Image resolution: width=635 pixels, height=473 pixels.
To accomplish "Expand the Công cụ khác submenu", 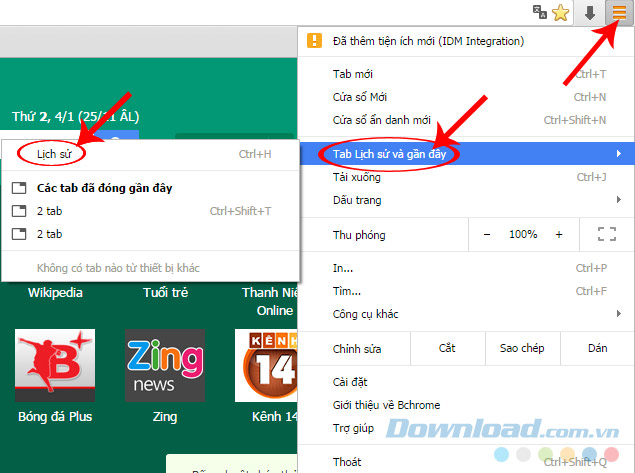I will point(466,314).
